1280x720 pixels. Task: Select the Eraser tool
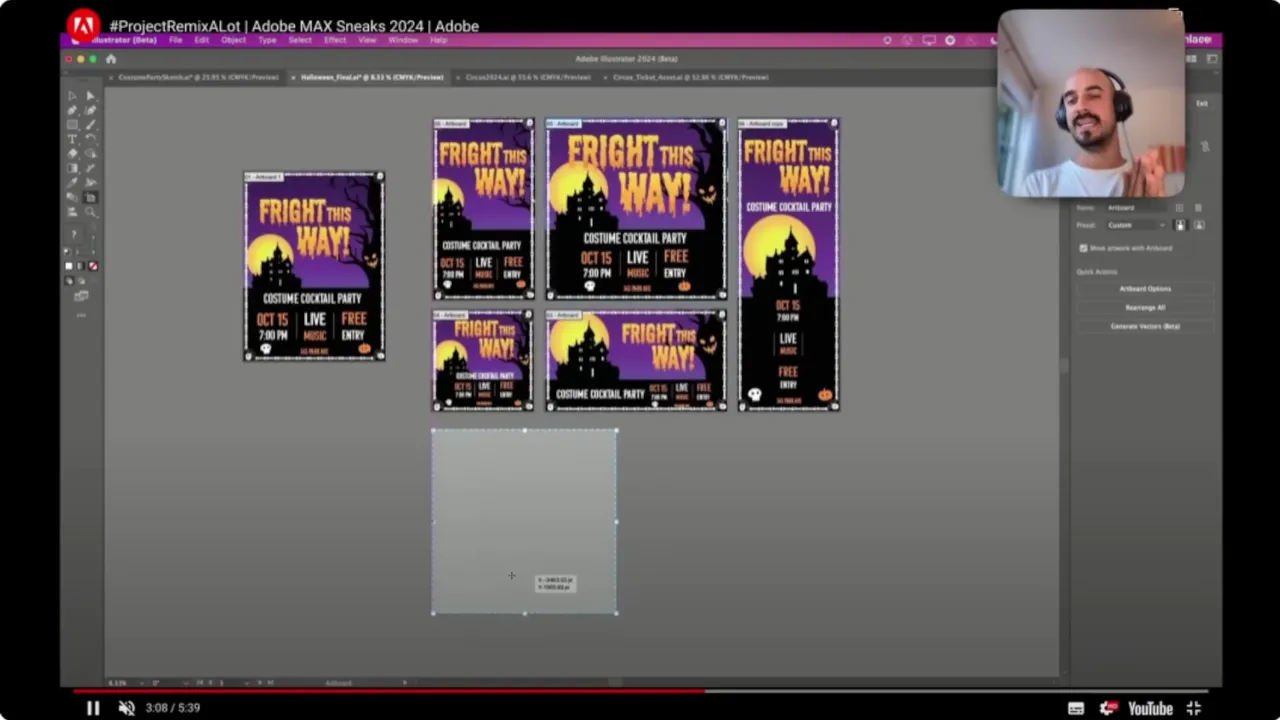point(72,153)
